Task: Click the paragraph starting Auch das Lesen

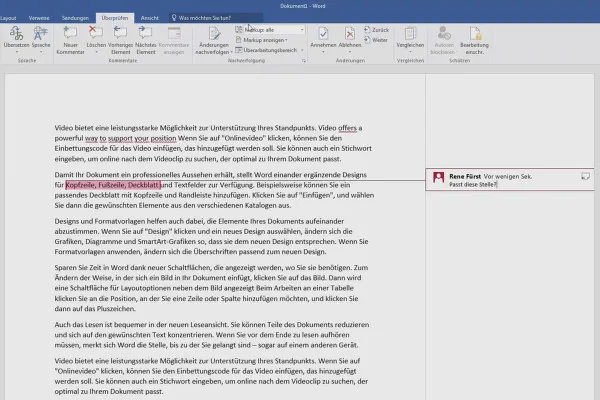Action: point(212,335)
